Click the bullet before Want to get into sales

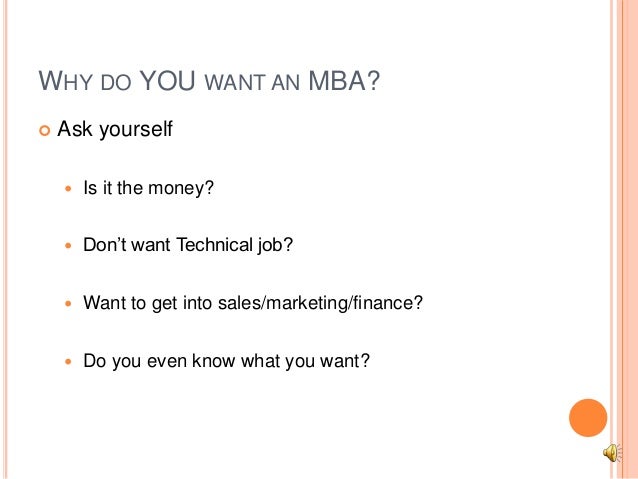[x=68, y=303]
